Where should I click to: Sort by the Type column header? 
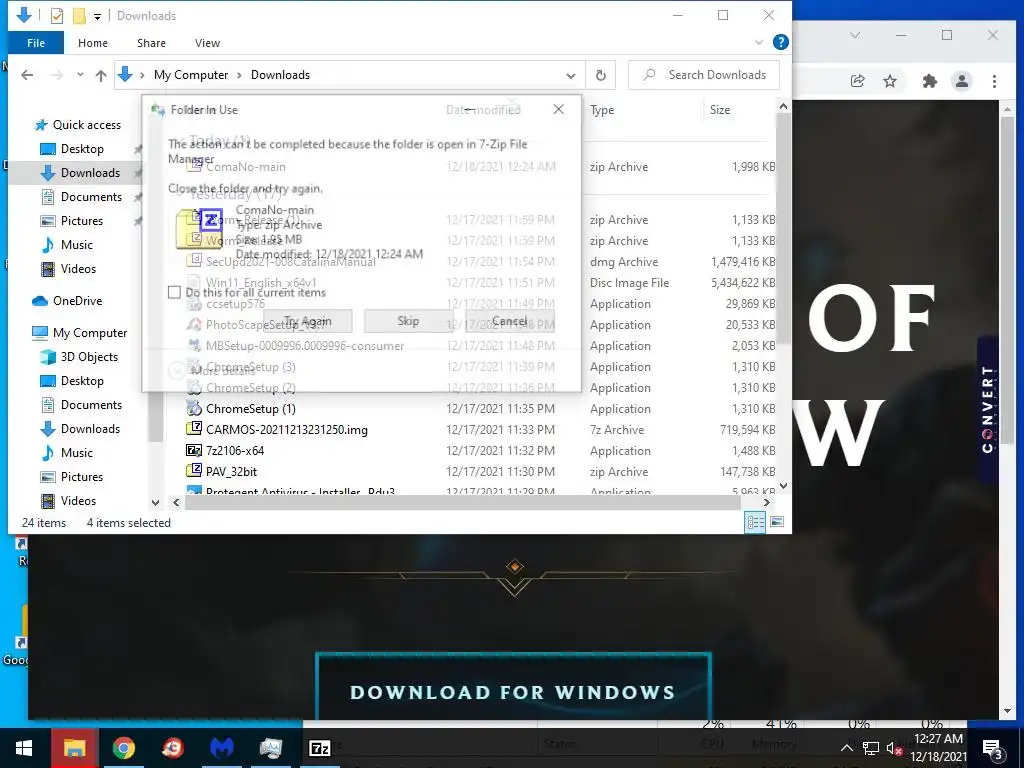[x=602, y=110]
